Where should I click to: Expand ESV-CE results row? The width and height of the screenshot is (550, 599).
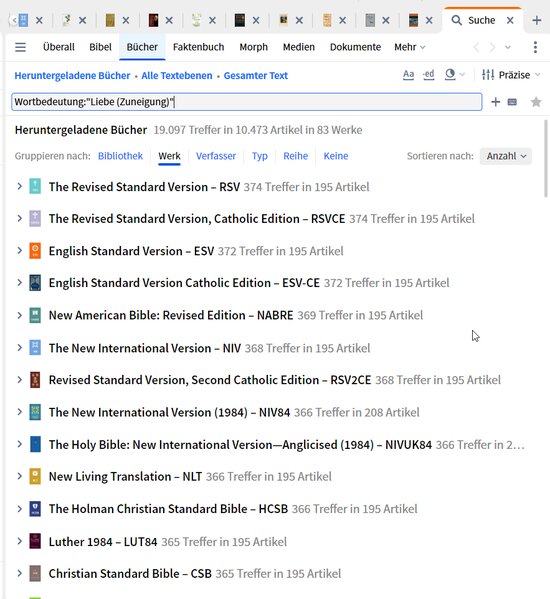[x=19, y=283]
